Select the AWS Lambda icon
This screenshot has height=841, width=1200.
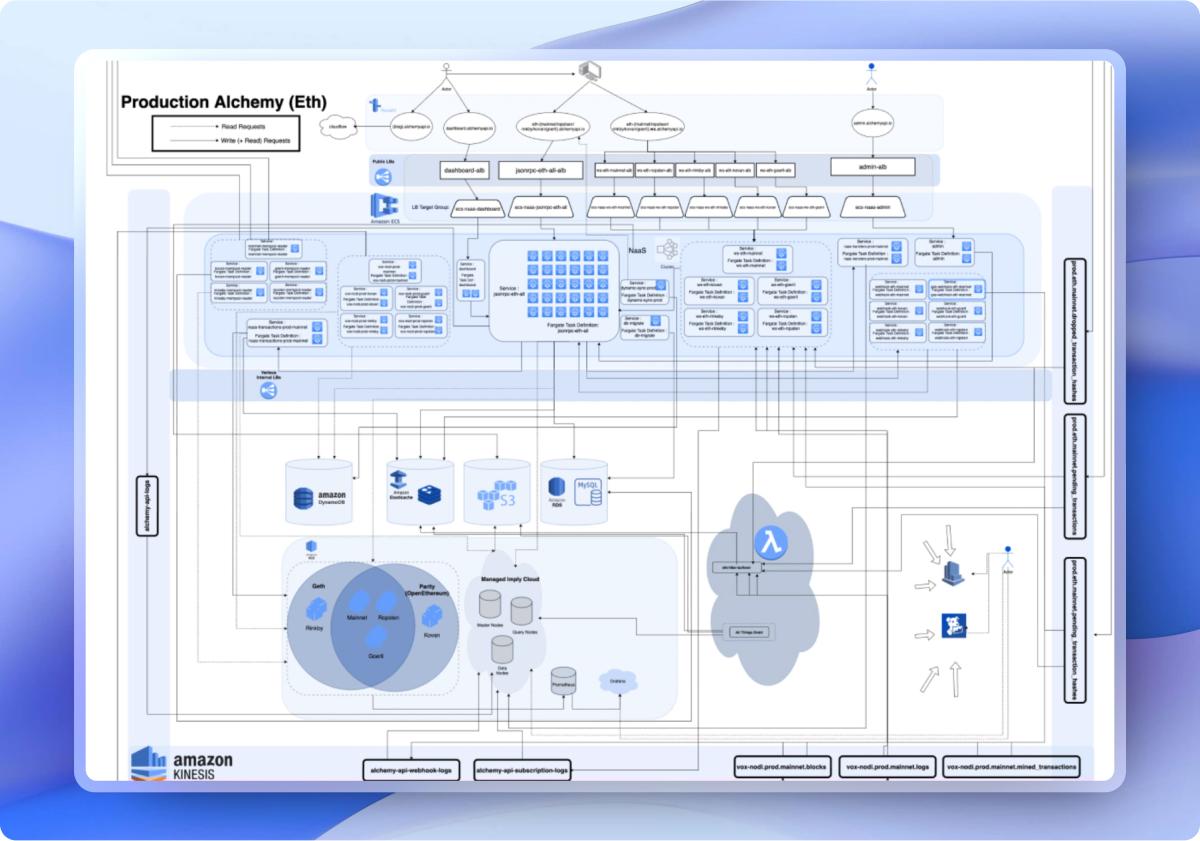click(x=771, y=543)
